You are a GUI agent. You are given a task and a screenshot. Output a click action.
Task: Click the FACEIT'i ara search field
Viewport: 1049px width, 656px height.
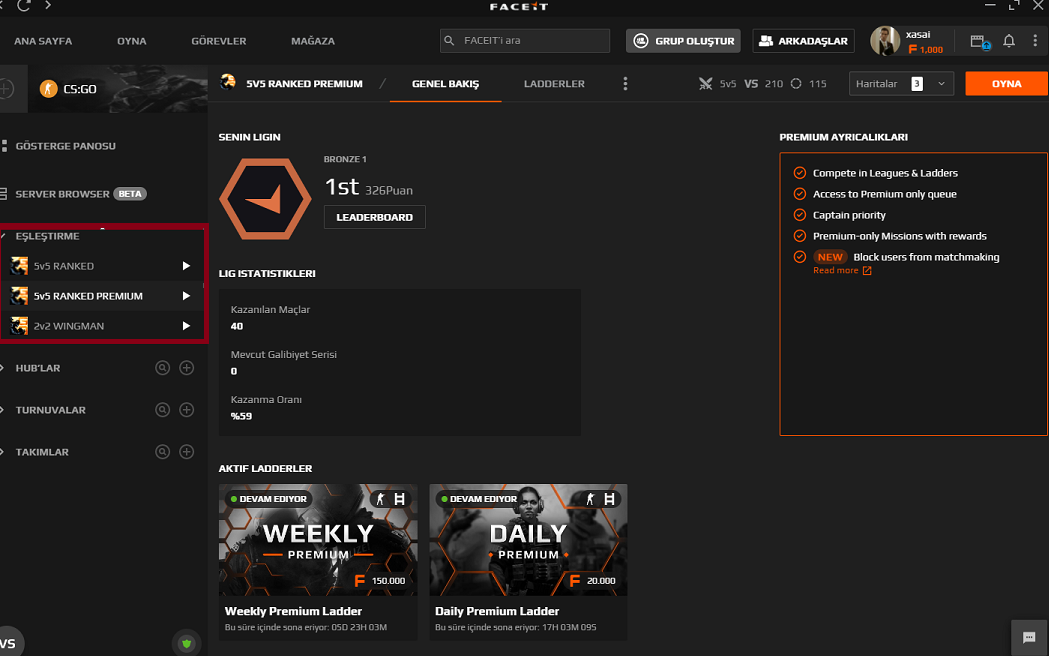(525, 41)
